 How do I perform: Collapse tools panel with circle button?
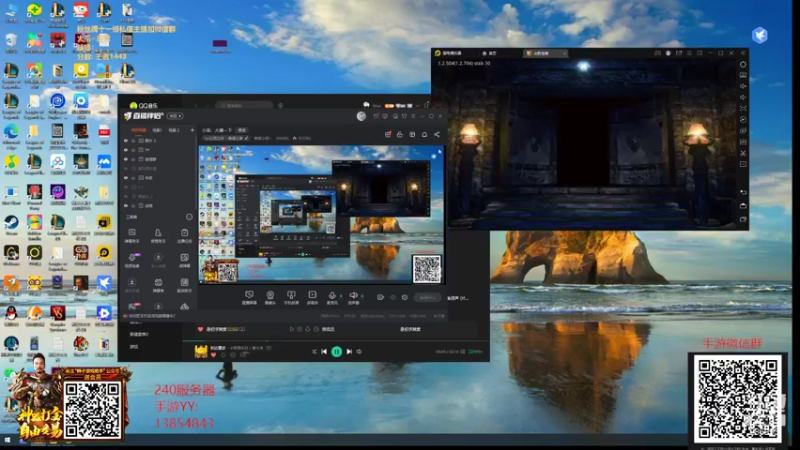pos(189,217)
